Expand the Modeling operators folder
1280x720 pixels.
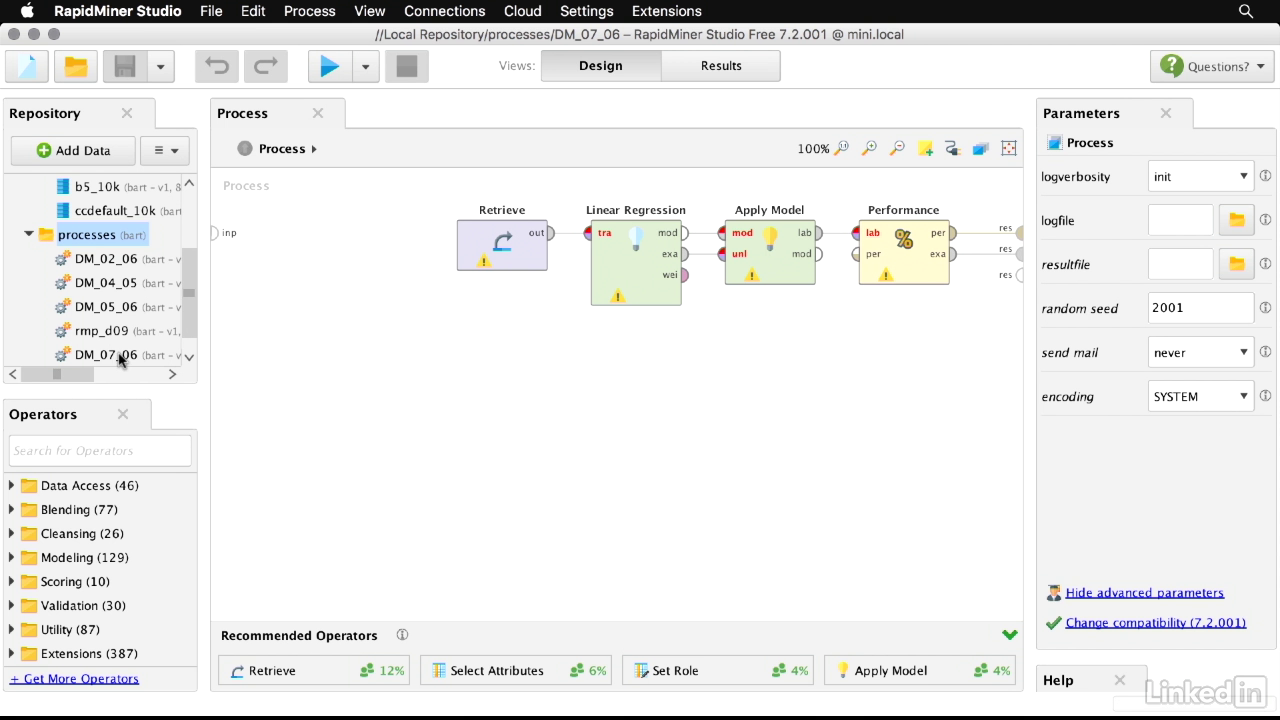tap(12, 558)
